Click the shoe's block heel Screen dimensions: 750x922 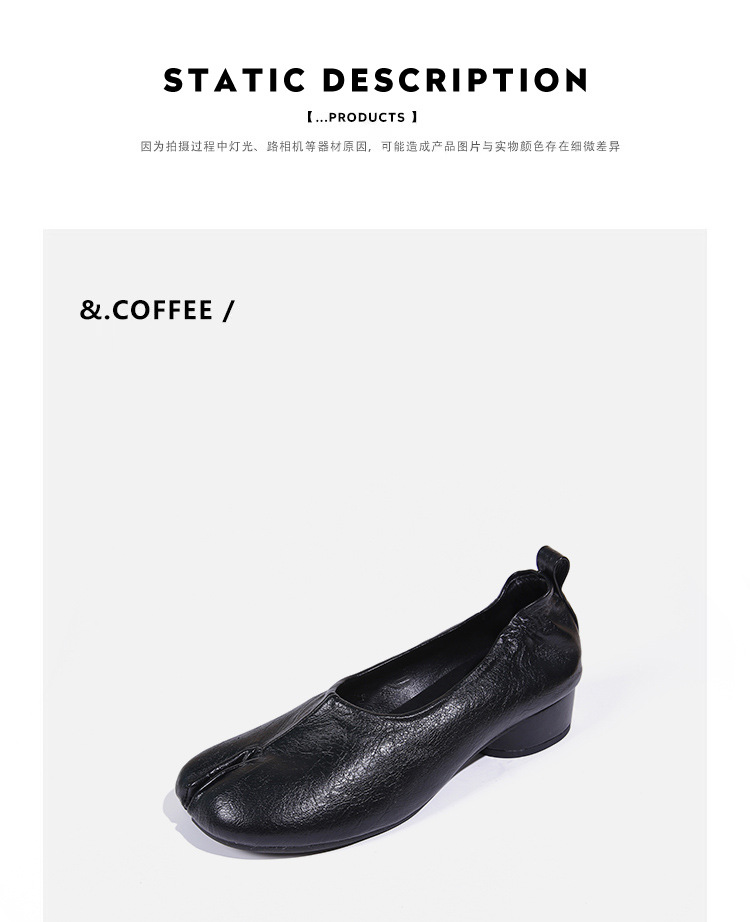pyautogui.click(x=534, y=726)
